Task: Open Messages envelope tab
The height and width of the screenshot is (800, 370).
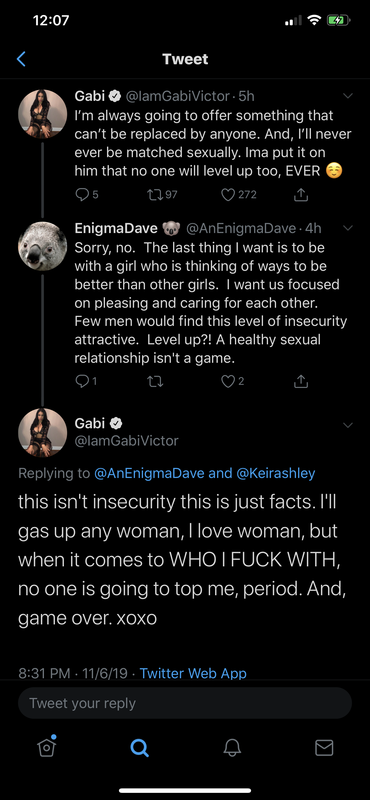Action: (324, 747)
